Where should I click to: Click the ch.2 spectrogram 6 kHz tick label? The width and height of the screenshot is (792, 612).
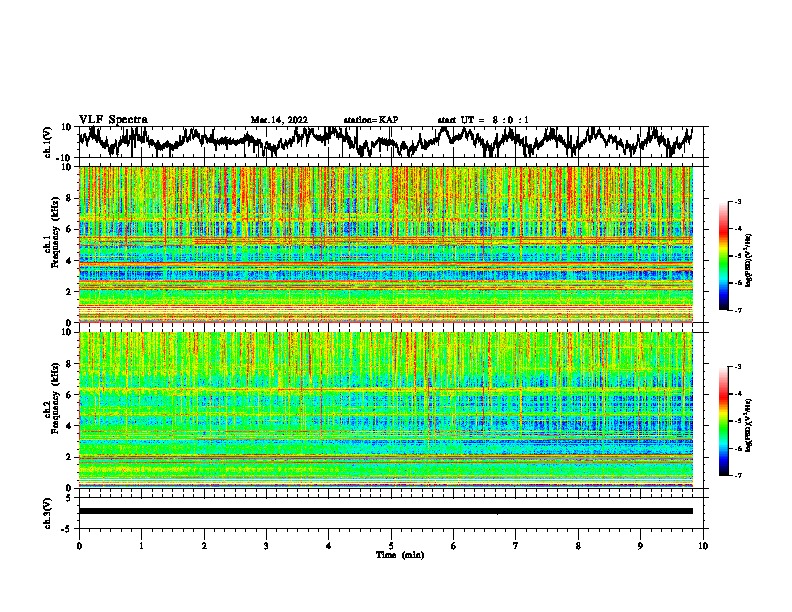[70, 395]
